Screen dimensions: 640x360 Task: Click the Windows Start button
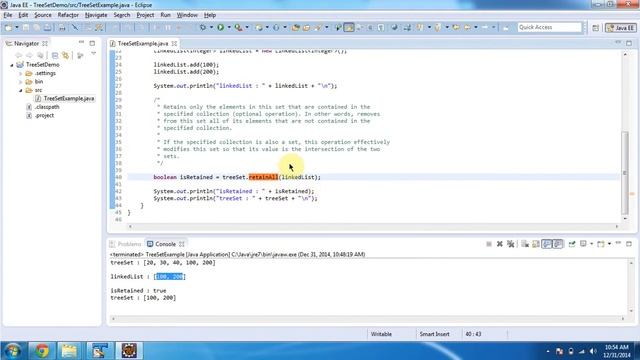12,351
